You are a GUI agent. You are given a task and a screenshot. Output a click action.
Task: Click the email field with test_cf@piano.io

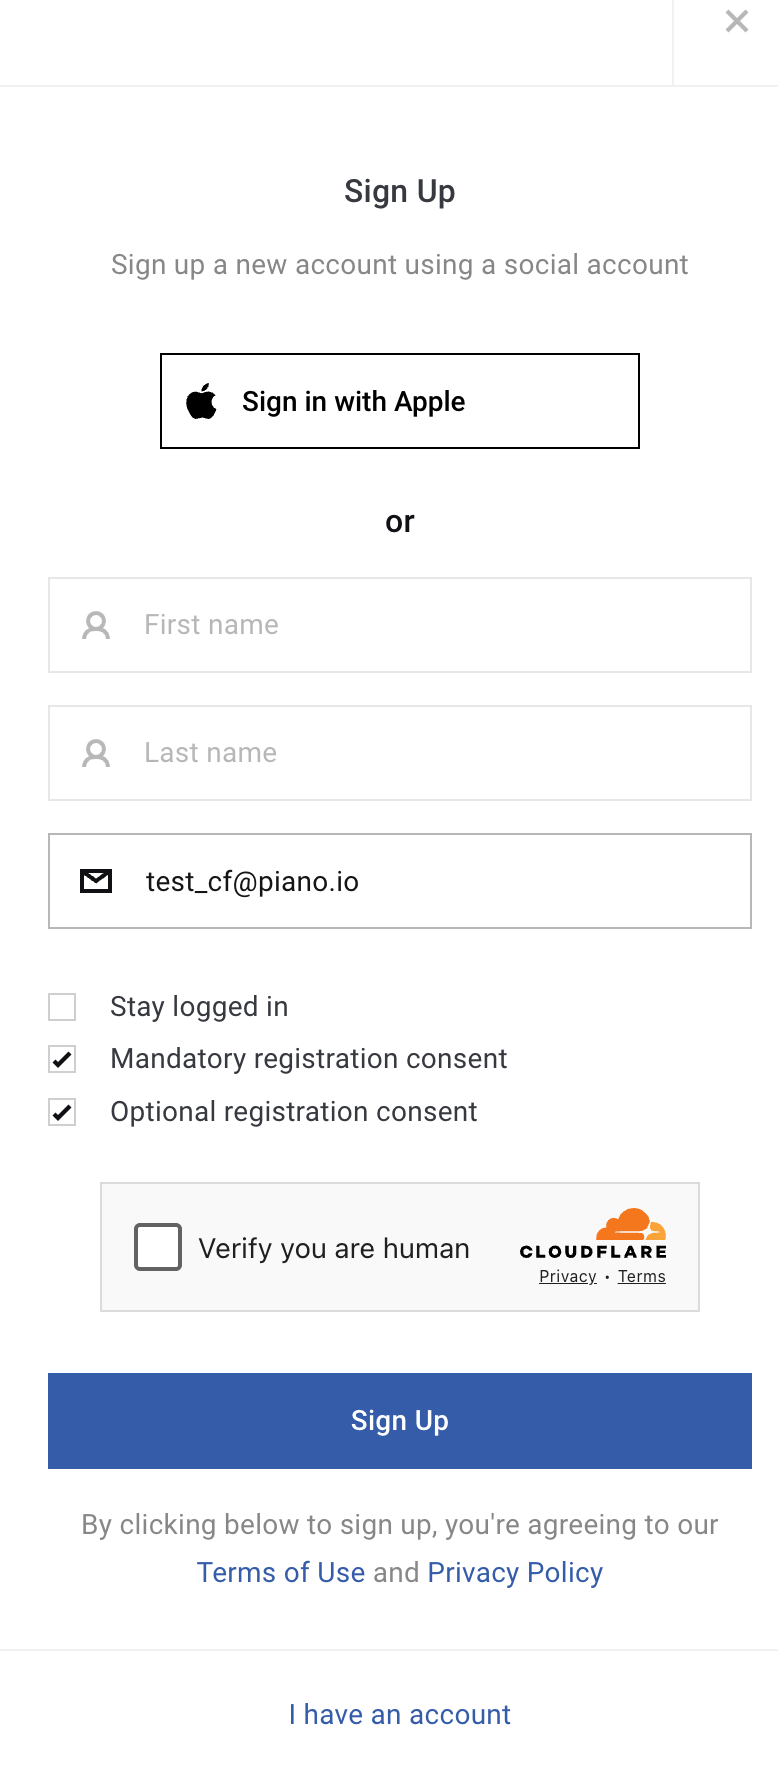[400, 881]
